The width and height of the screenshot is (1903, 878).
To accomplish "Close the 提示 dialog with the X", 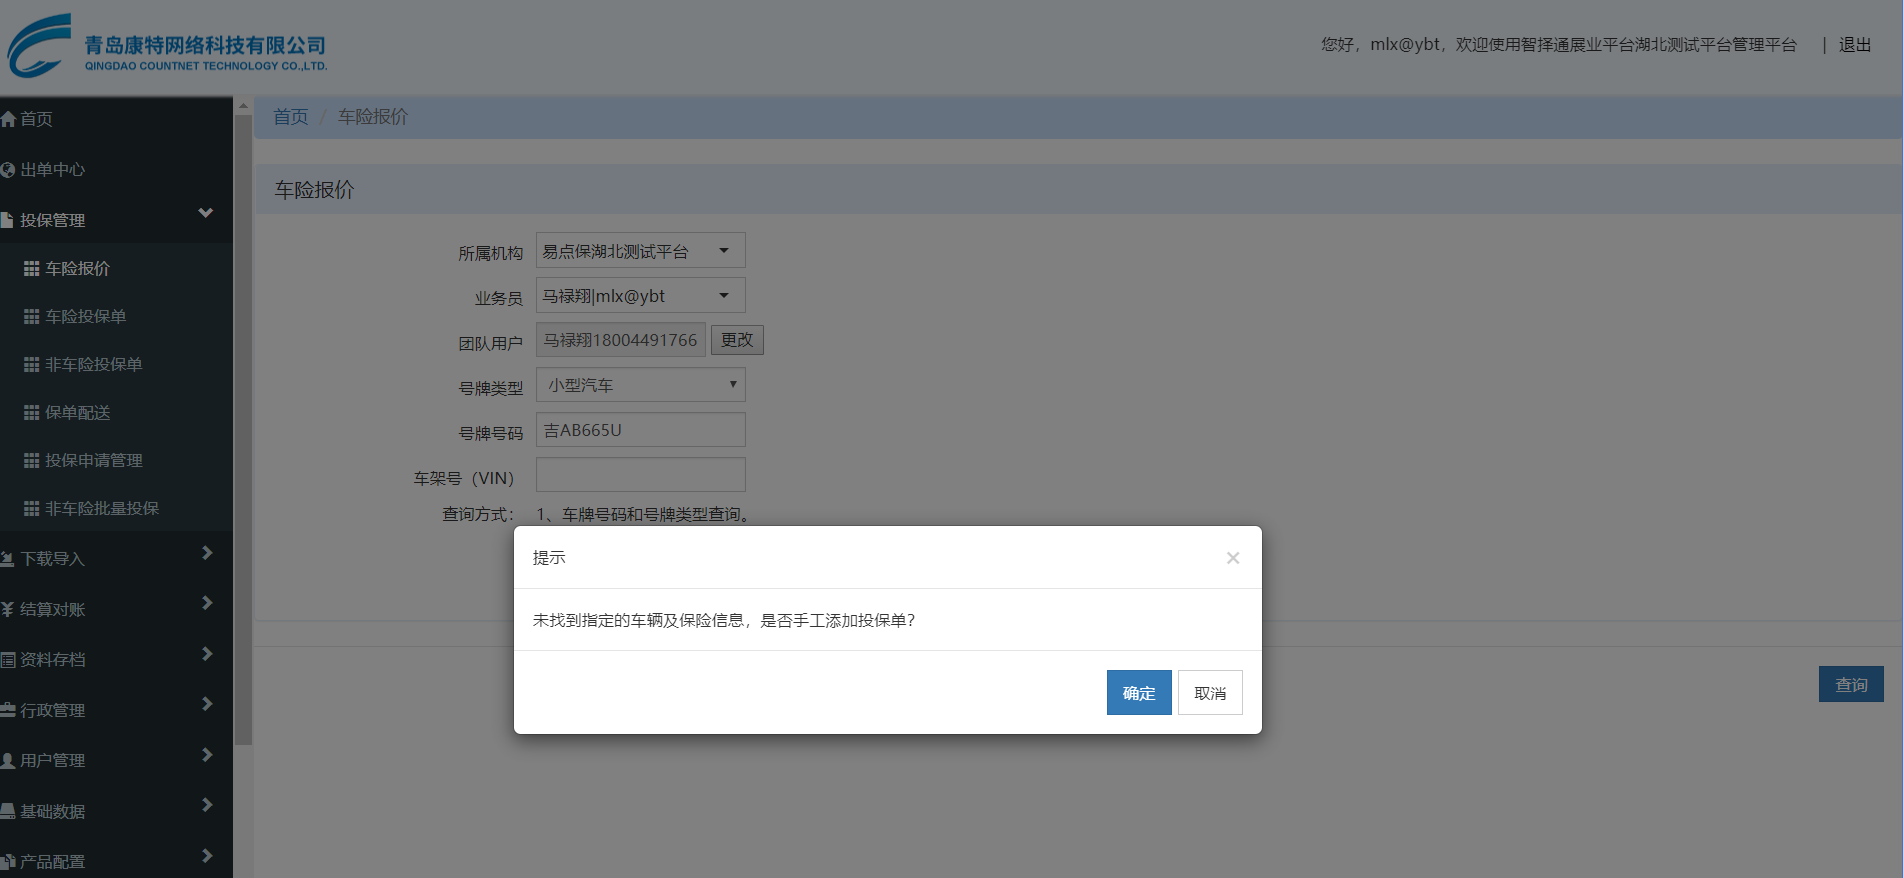I will pos(1233,558).
